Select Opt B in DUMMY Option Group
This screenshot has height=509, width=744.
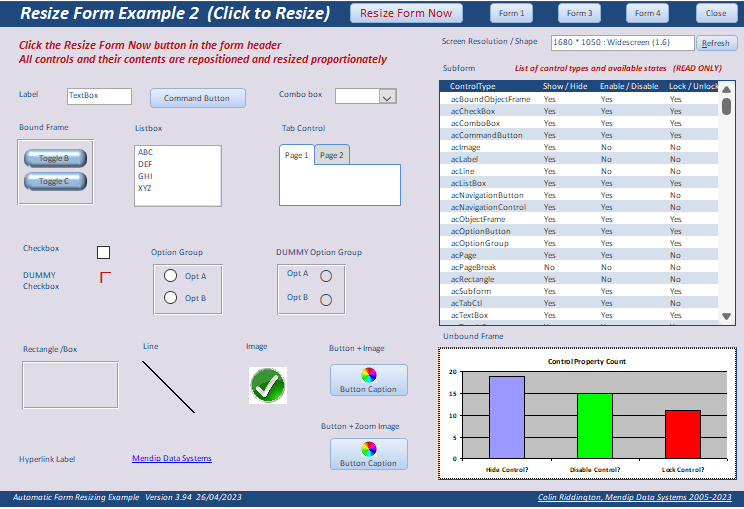[x=326, y=300]
